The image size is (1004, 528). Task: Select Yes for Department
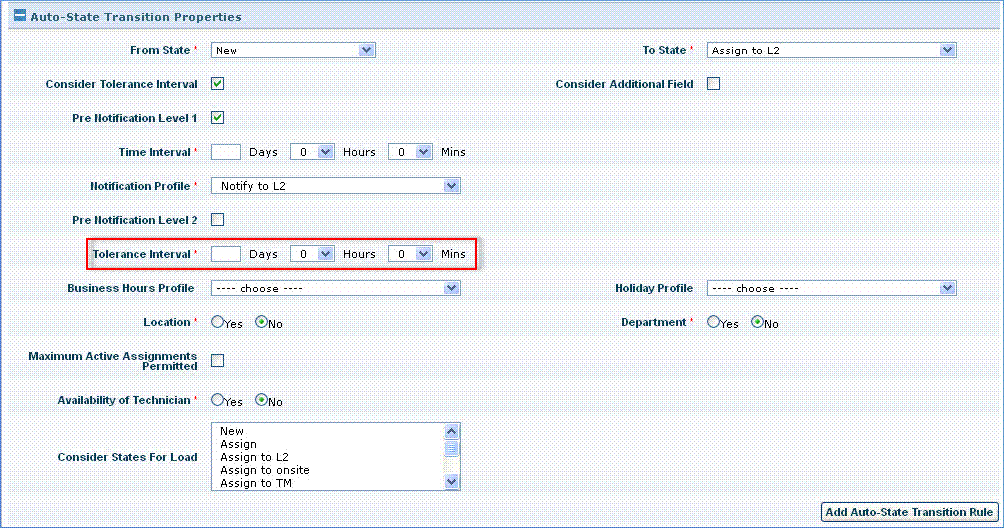coord(713,323)
